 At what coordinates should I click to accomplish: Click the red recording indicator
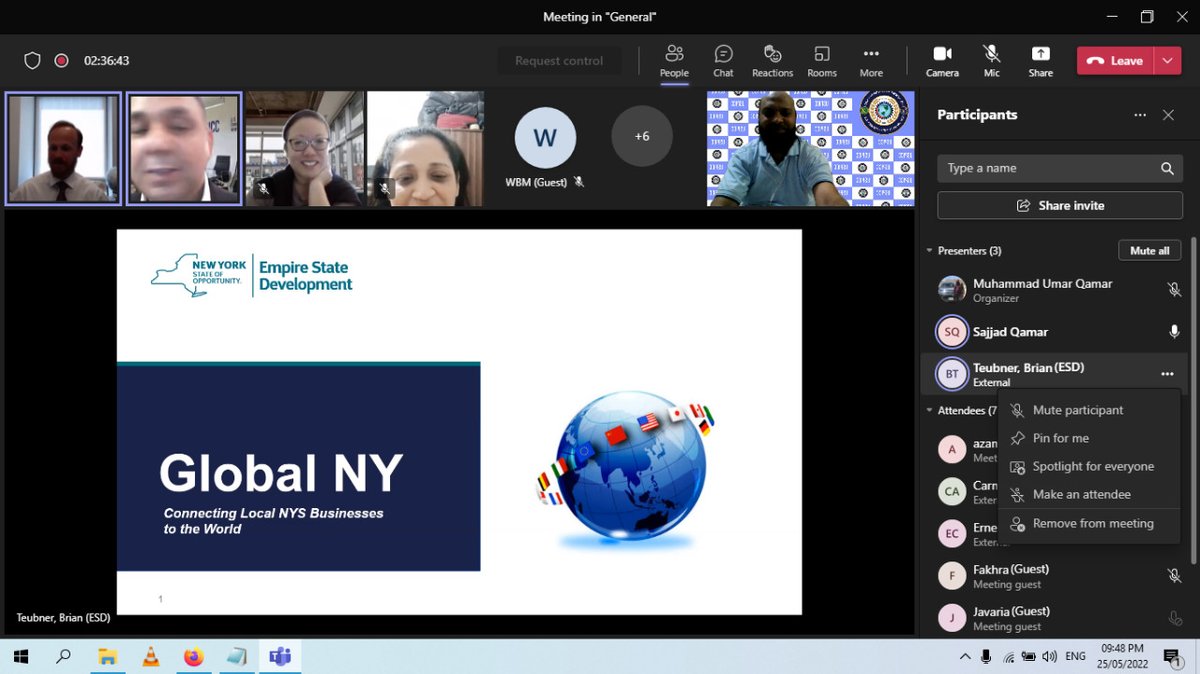coord(61,61)
